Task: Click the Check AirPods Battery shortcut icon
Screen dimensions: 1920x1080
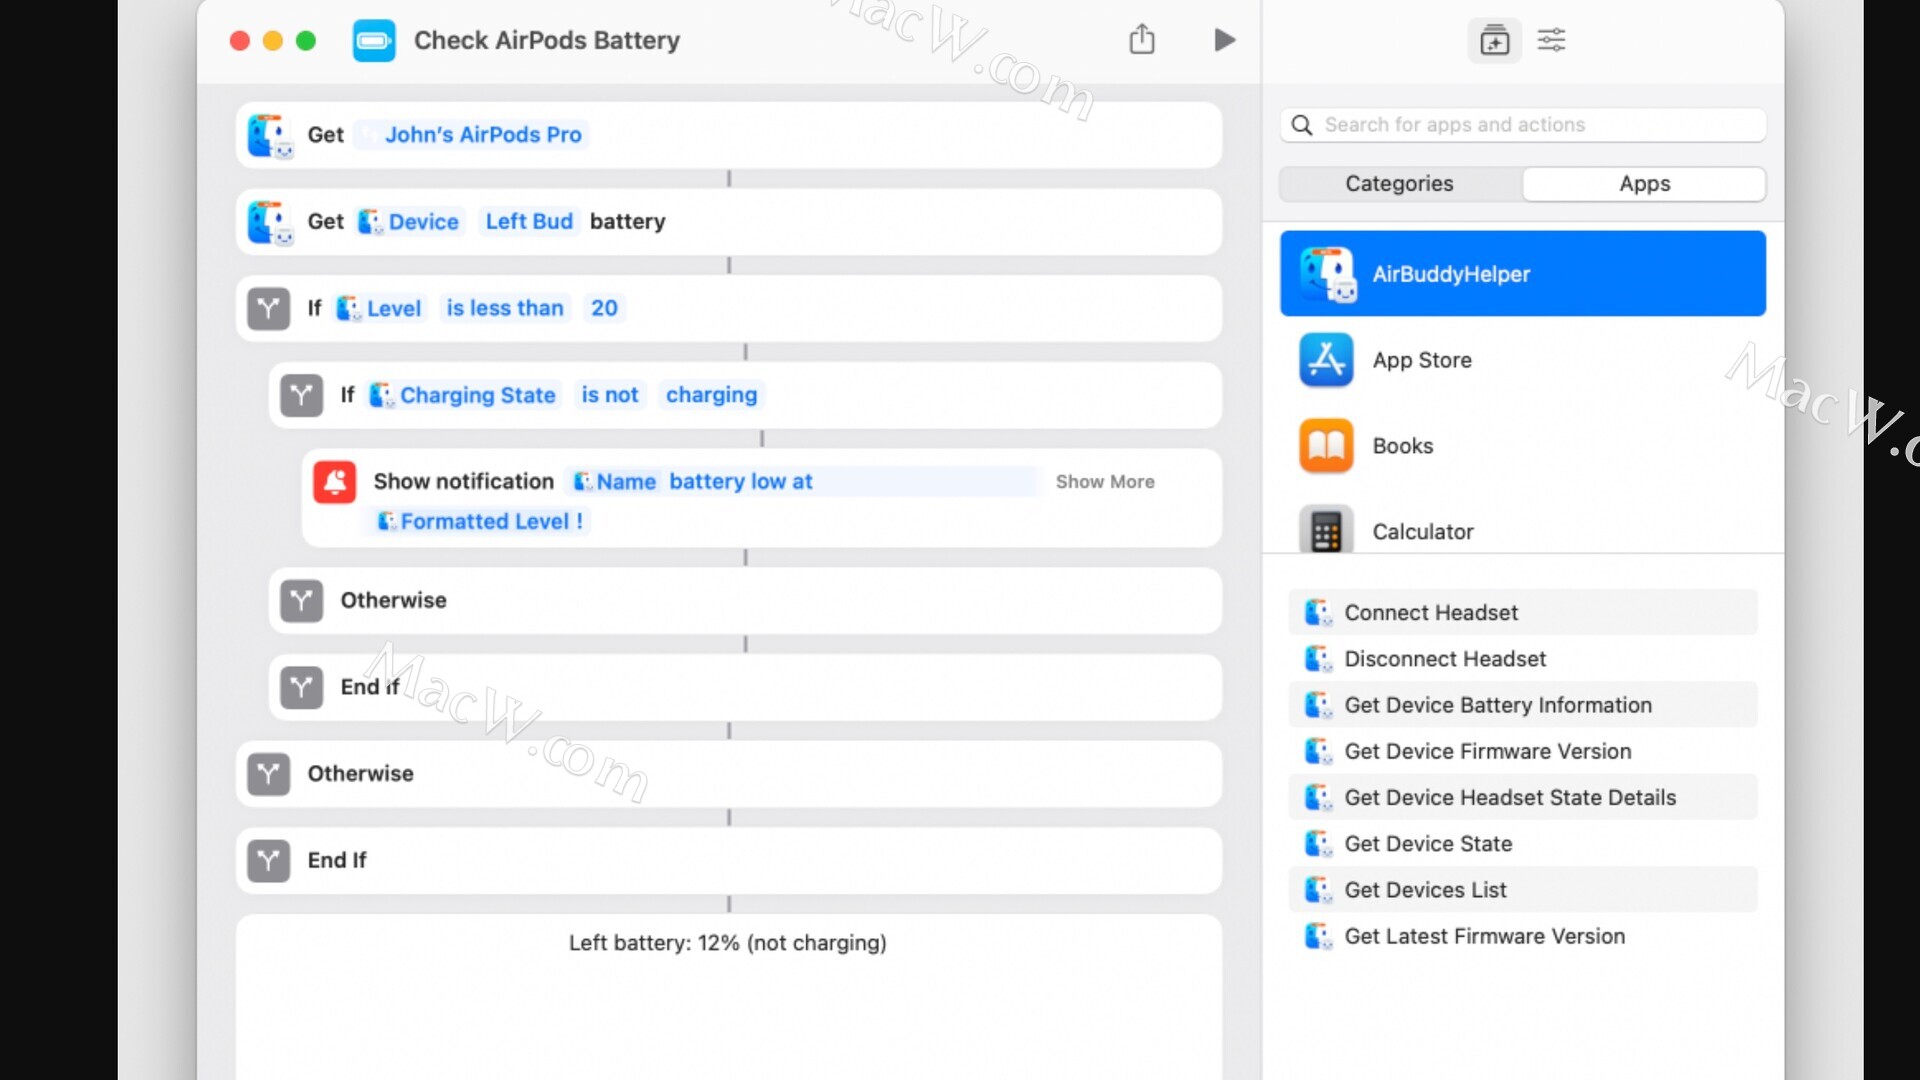Action: coord(374,40)
